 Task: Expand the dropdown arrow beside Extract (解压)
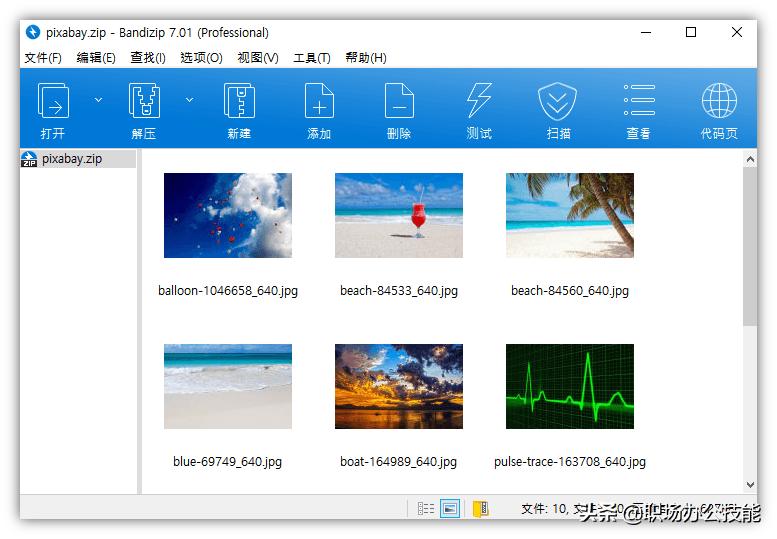(x=190, y=100)
